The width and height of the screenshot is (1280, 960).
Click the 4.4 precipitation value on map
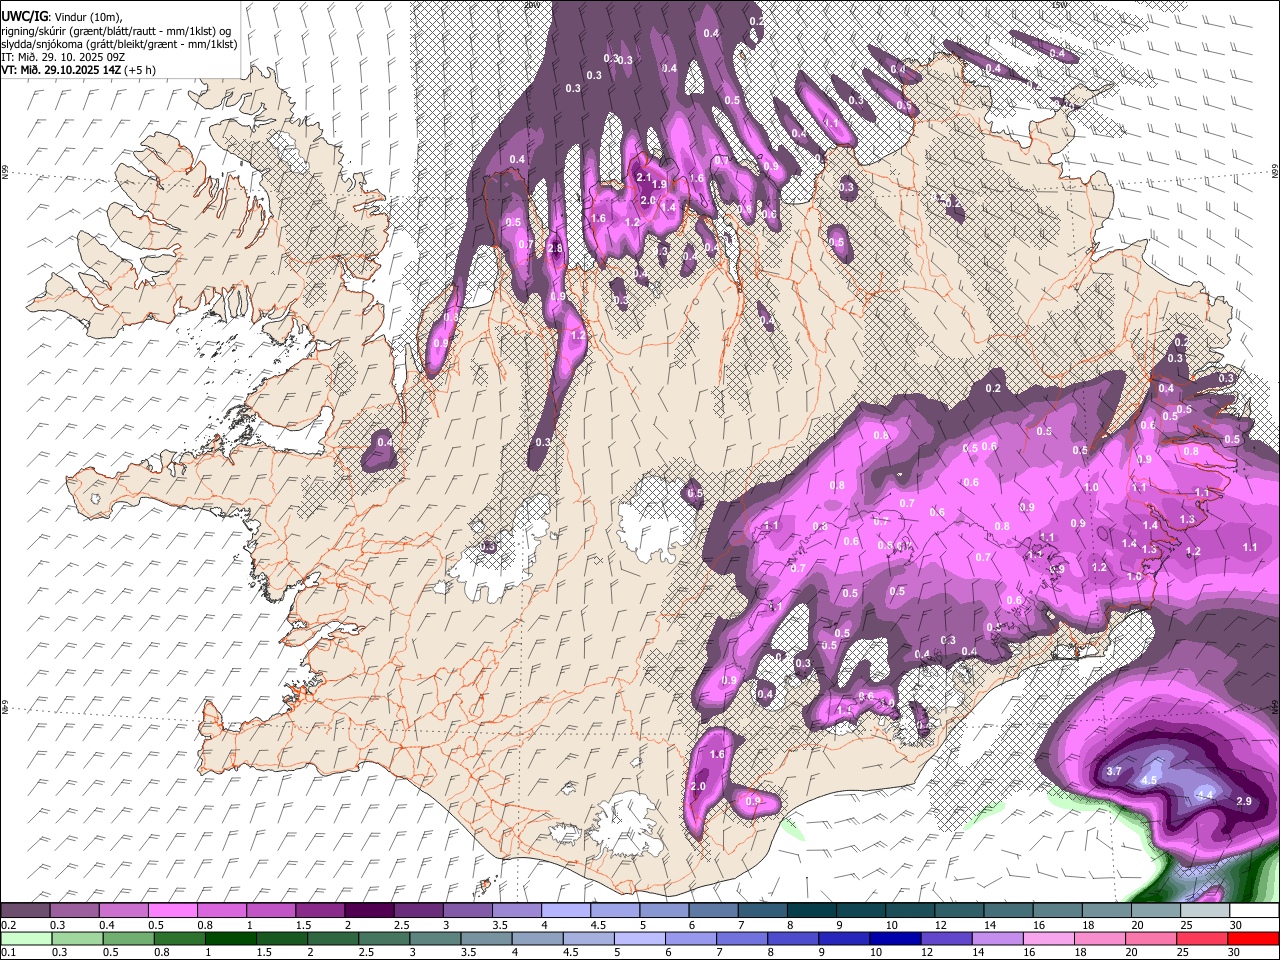tap(1205, 794)
